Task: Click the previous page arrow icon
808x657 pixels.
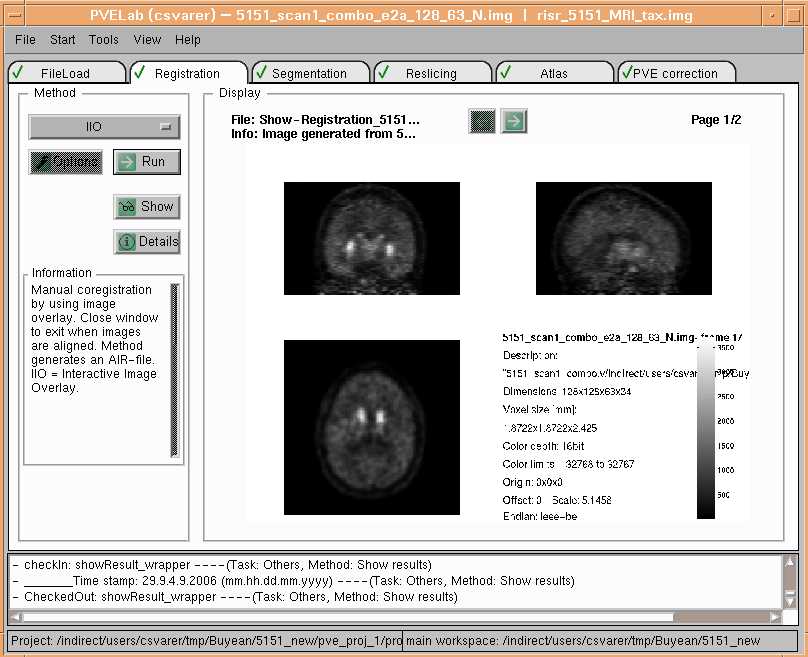Action: coord(483,121)
